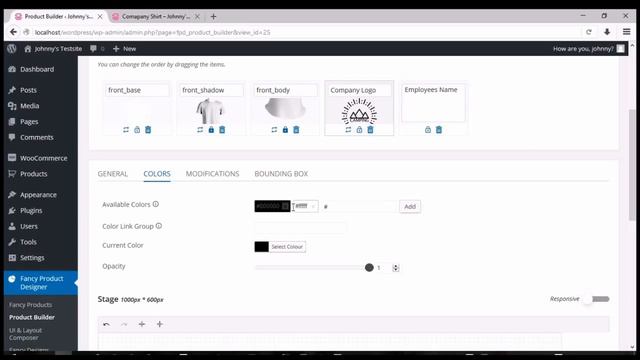The height and width of the screenshot is (360, 640).
Task: Open Settings in the admin sidebar
Action: 32,258
